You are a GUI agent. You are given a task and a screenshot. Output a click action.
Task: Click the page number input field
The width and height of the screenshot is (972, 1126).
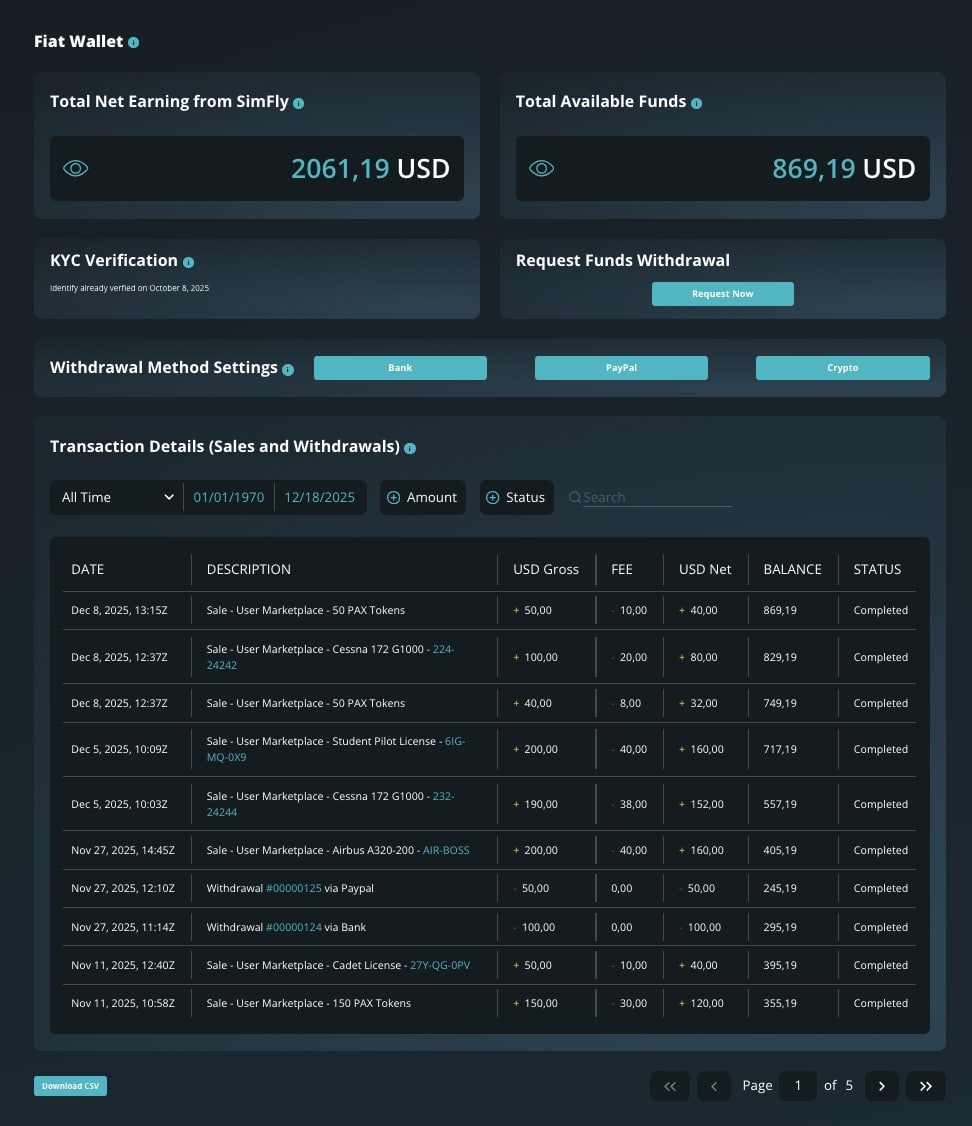coord(797,1086)
